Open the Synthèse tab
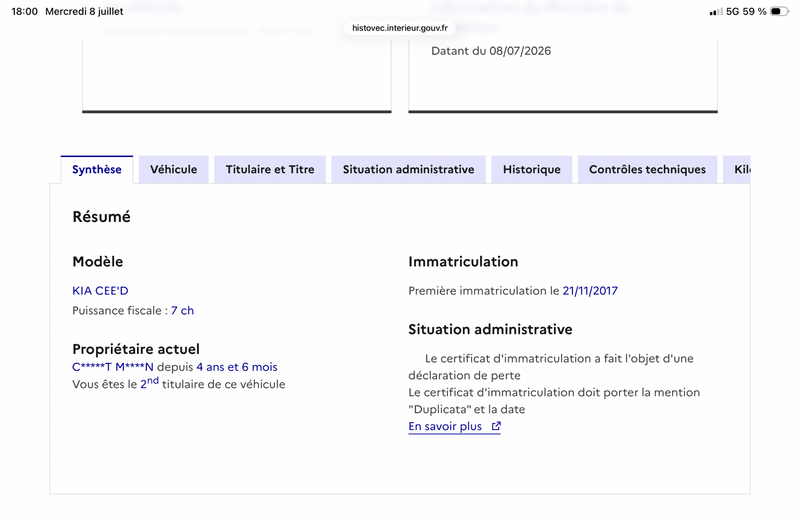 [x=96, y=169]
